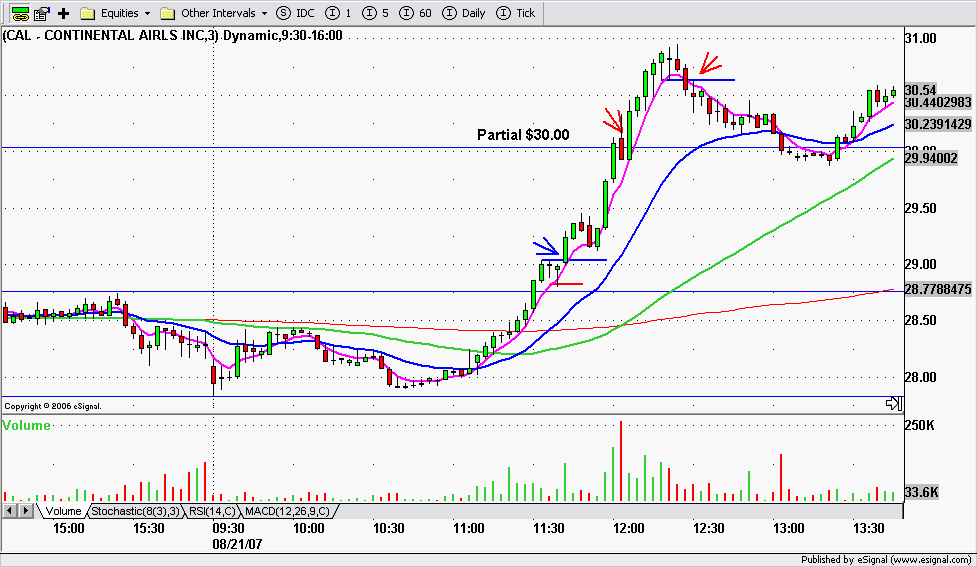977x567 pixels.
Task: Click the 15:00 time axis label
Action: pos(69,529)
